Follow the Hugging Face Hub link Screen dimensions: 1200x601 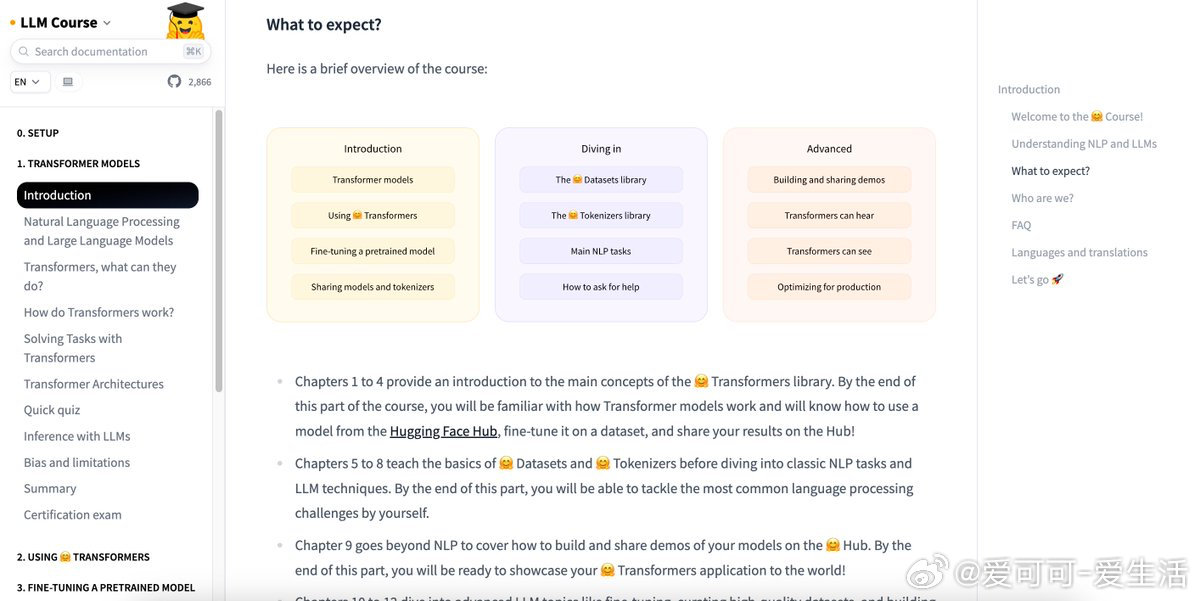[443, 431]
